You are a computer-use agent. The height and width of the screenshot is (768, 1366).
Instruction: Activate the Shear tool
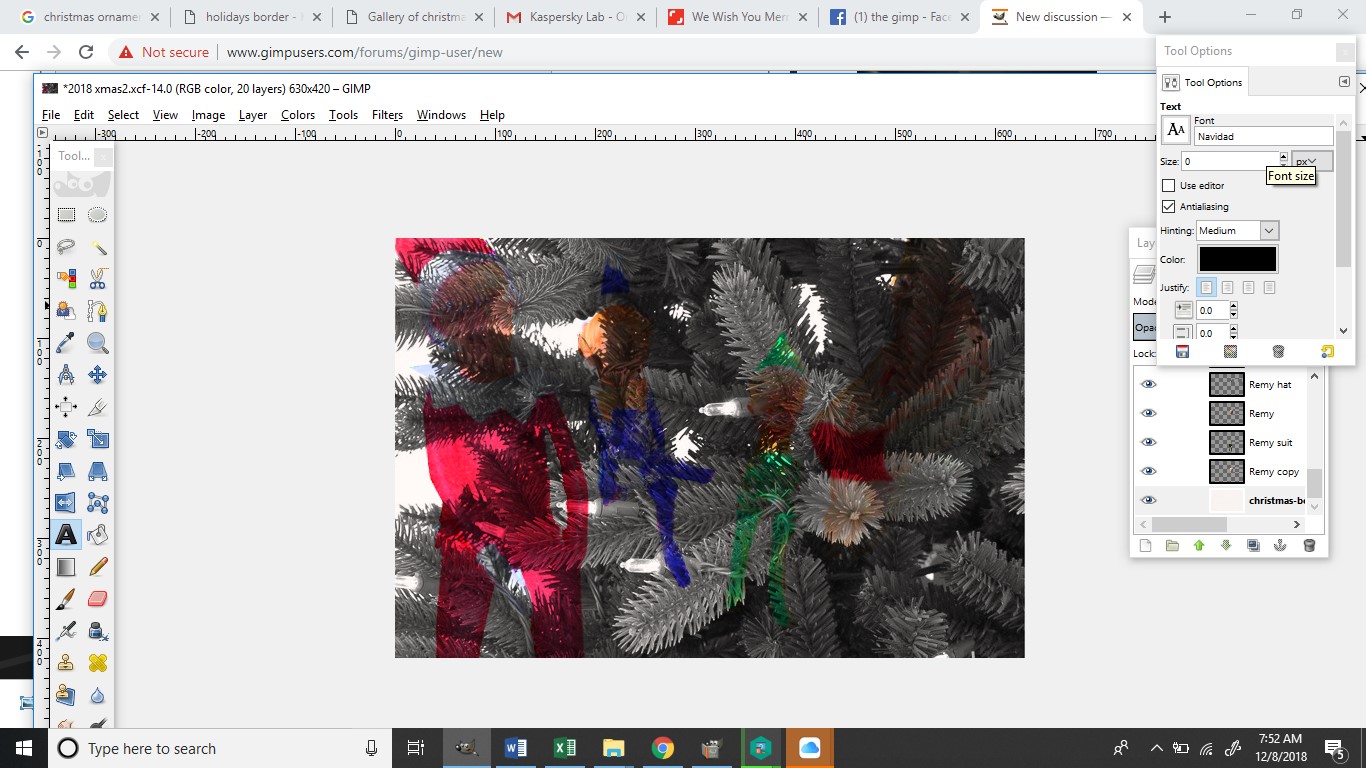click(66, 471)
